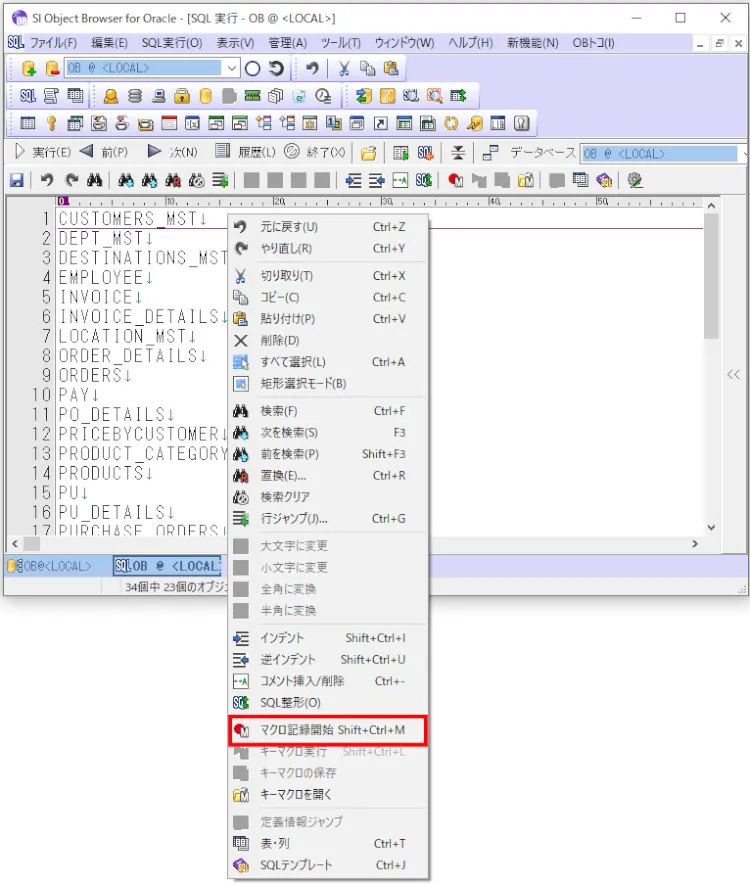Click the blue floppy save icon
The width and height of the screenshot is (750, 883).
pos(17,181)
